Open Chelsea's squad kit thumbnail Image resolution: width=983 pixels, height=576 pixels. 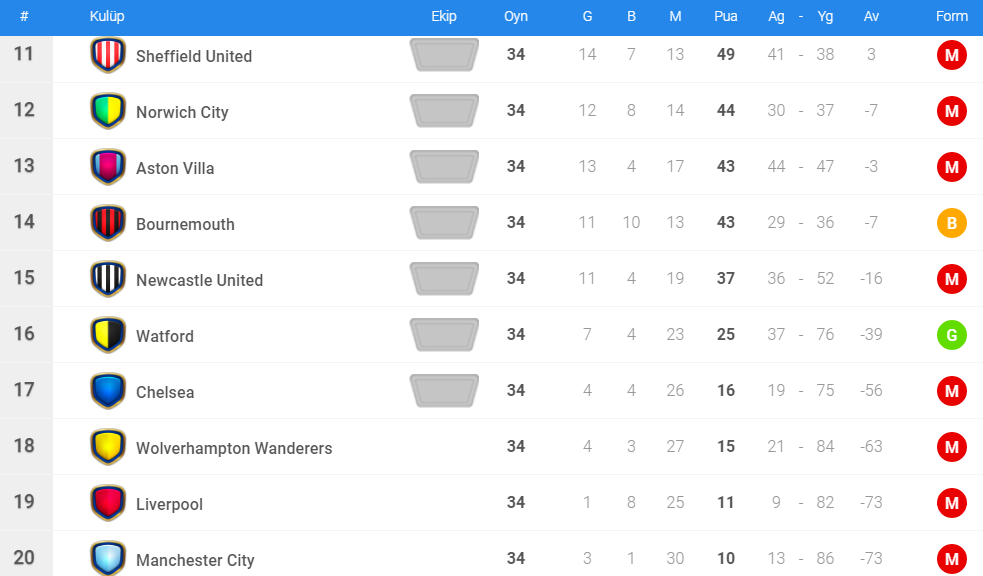point(444,391)
